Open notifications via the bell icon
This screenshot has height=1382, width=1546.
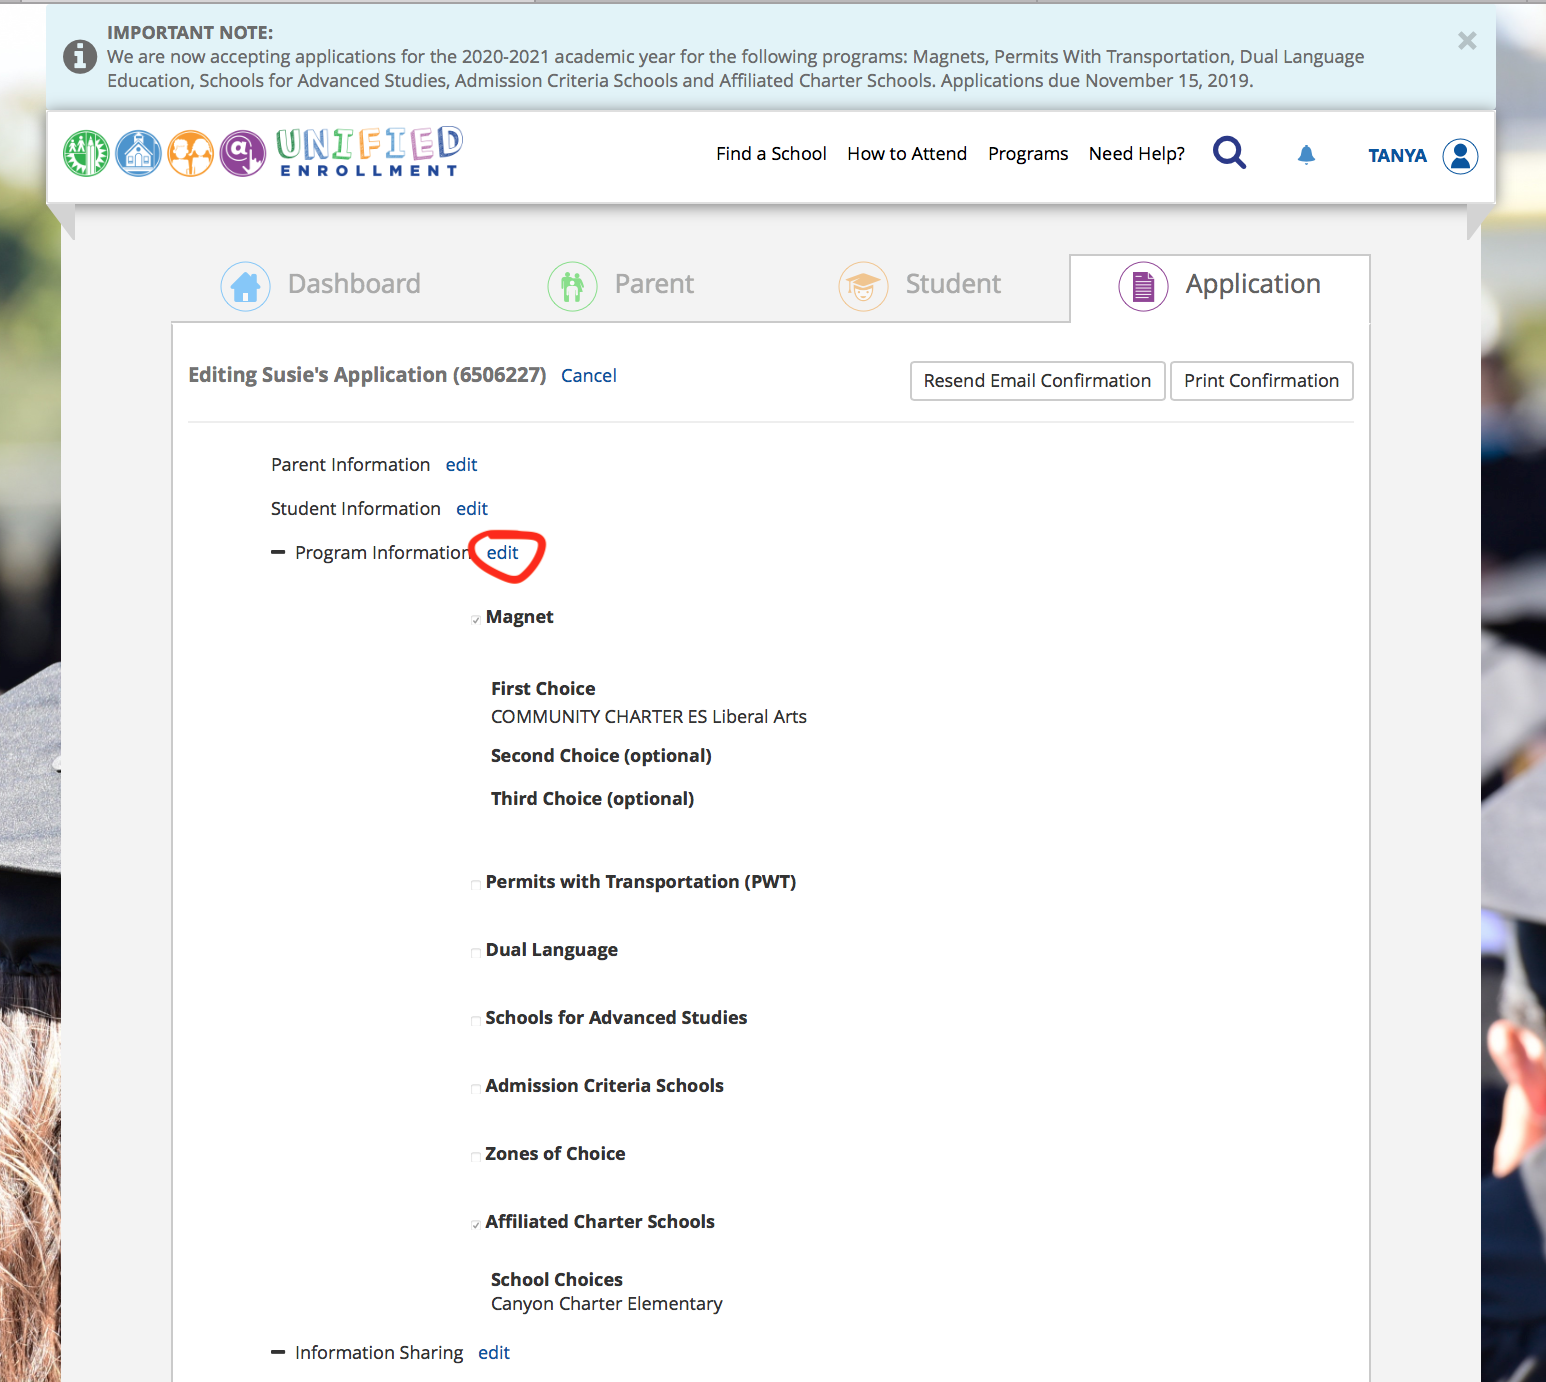(1306, 154)
